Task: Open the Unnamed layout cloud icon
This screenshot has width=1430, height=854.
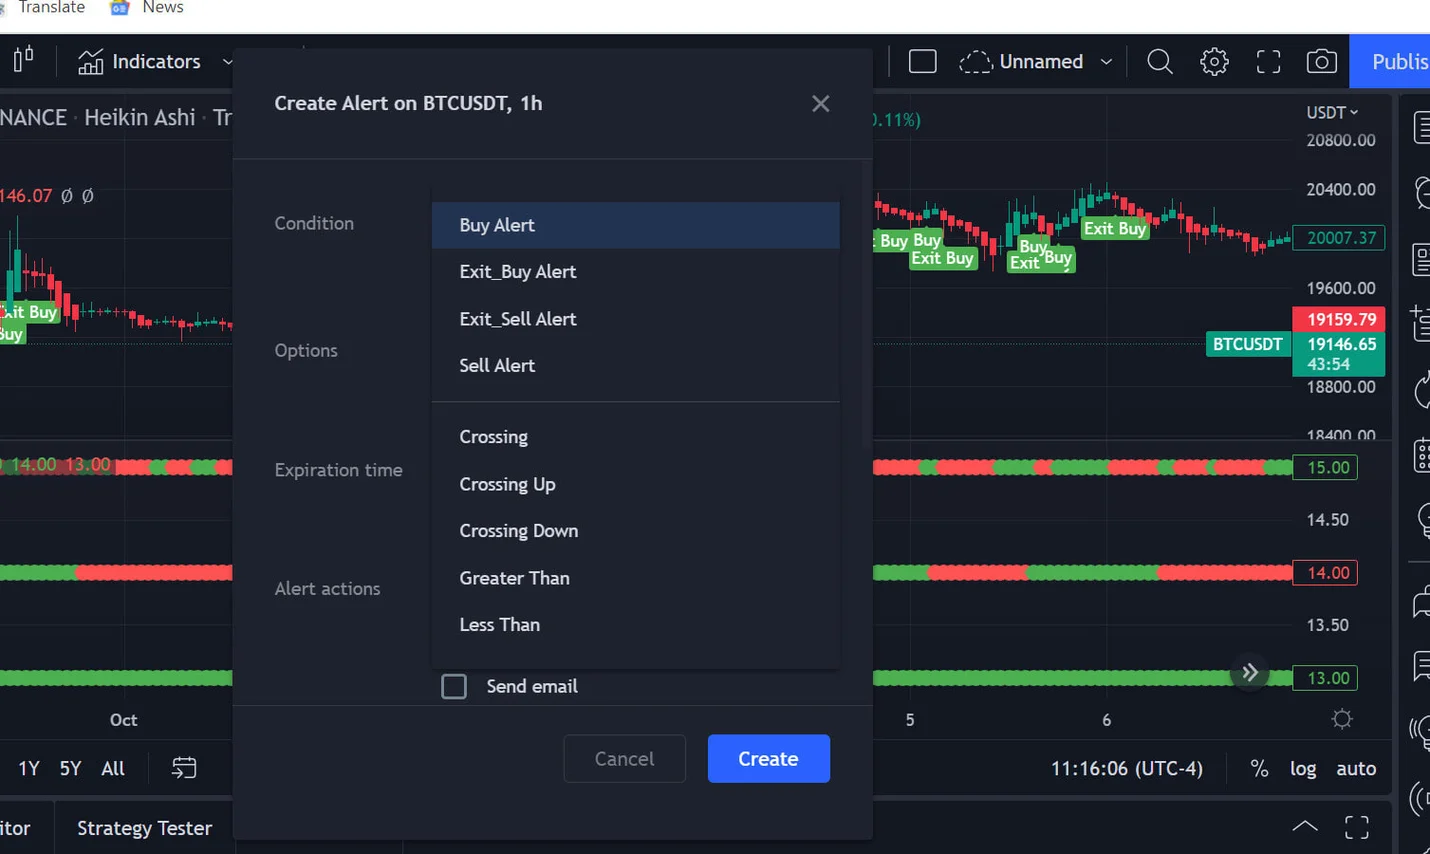Action: point(975,62)
